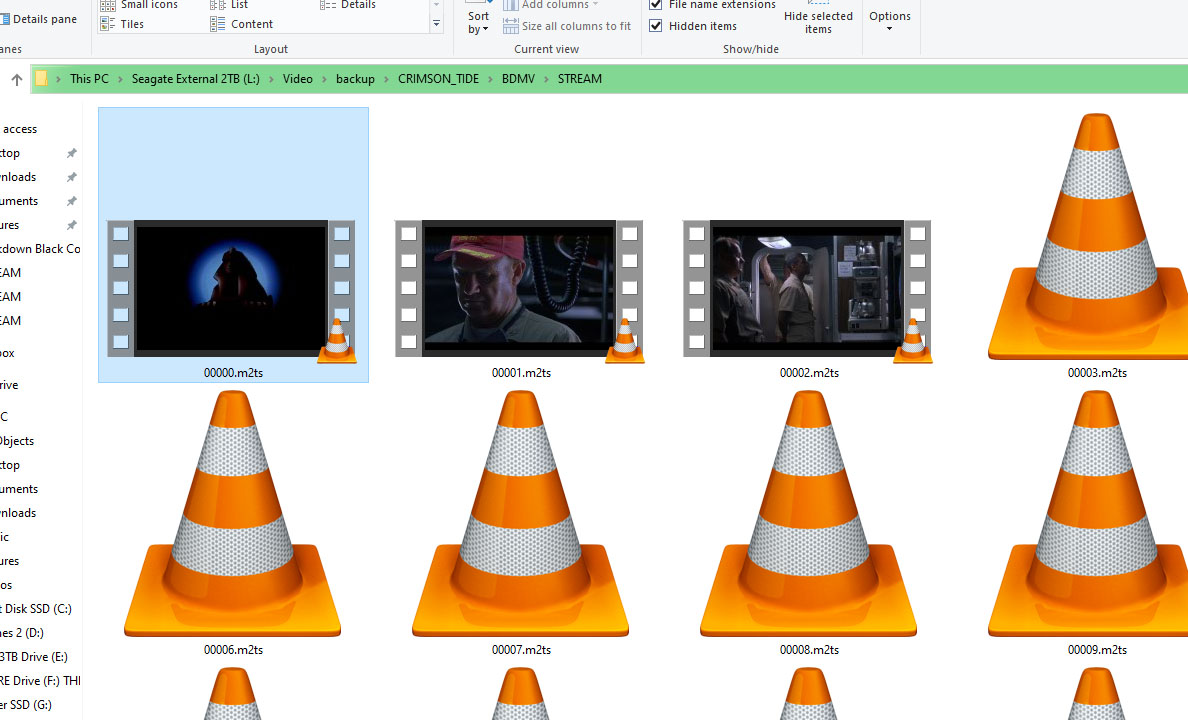1188x720 pixels.
Task: Click the 00003.m2ts file name label
Action: pos(1097,373)
